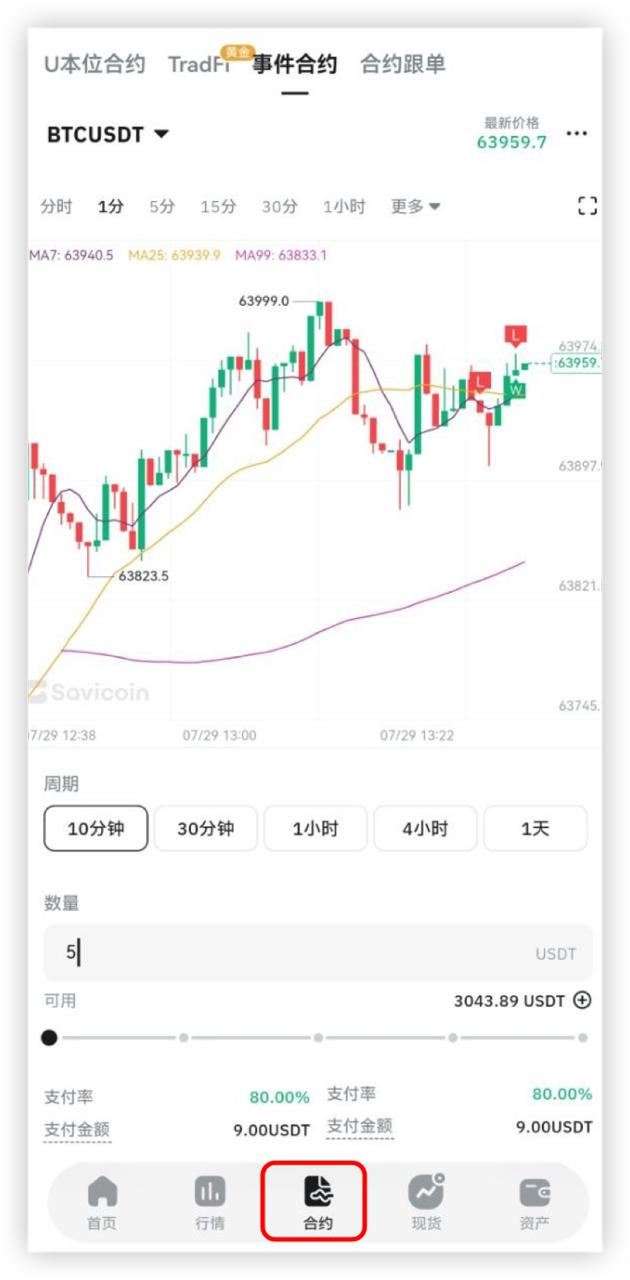Select the 30分钟 period option
Image resolution: width=630 pixels, height=1280 pixels.
click(206, 828)
